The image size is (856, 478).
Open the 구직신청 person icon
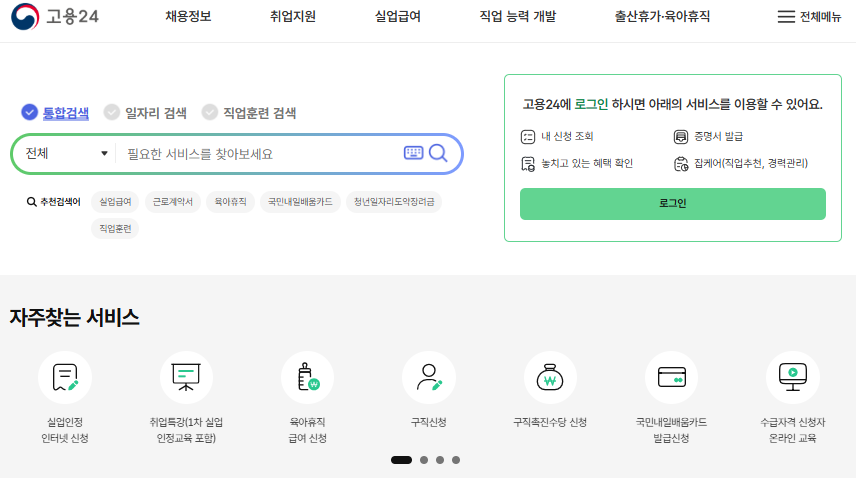[429, 378]
